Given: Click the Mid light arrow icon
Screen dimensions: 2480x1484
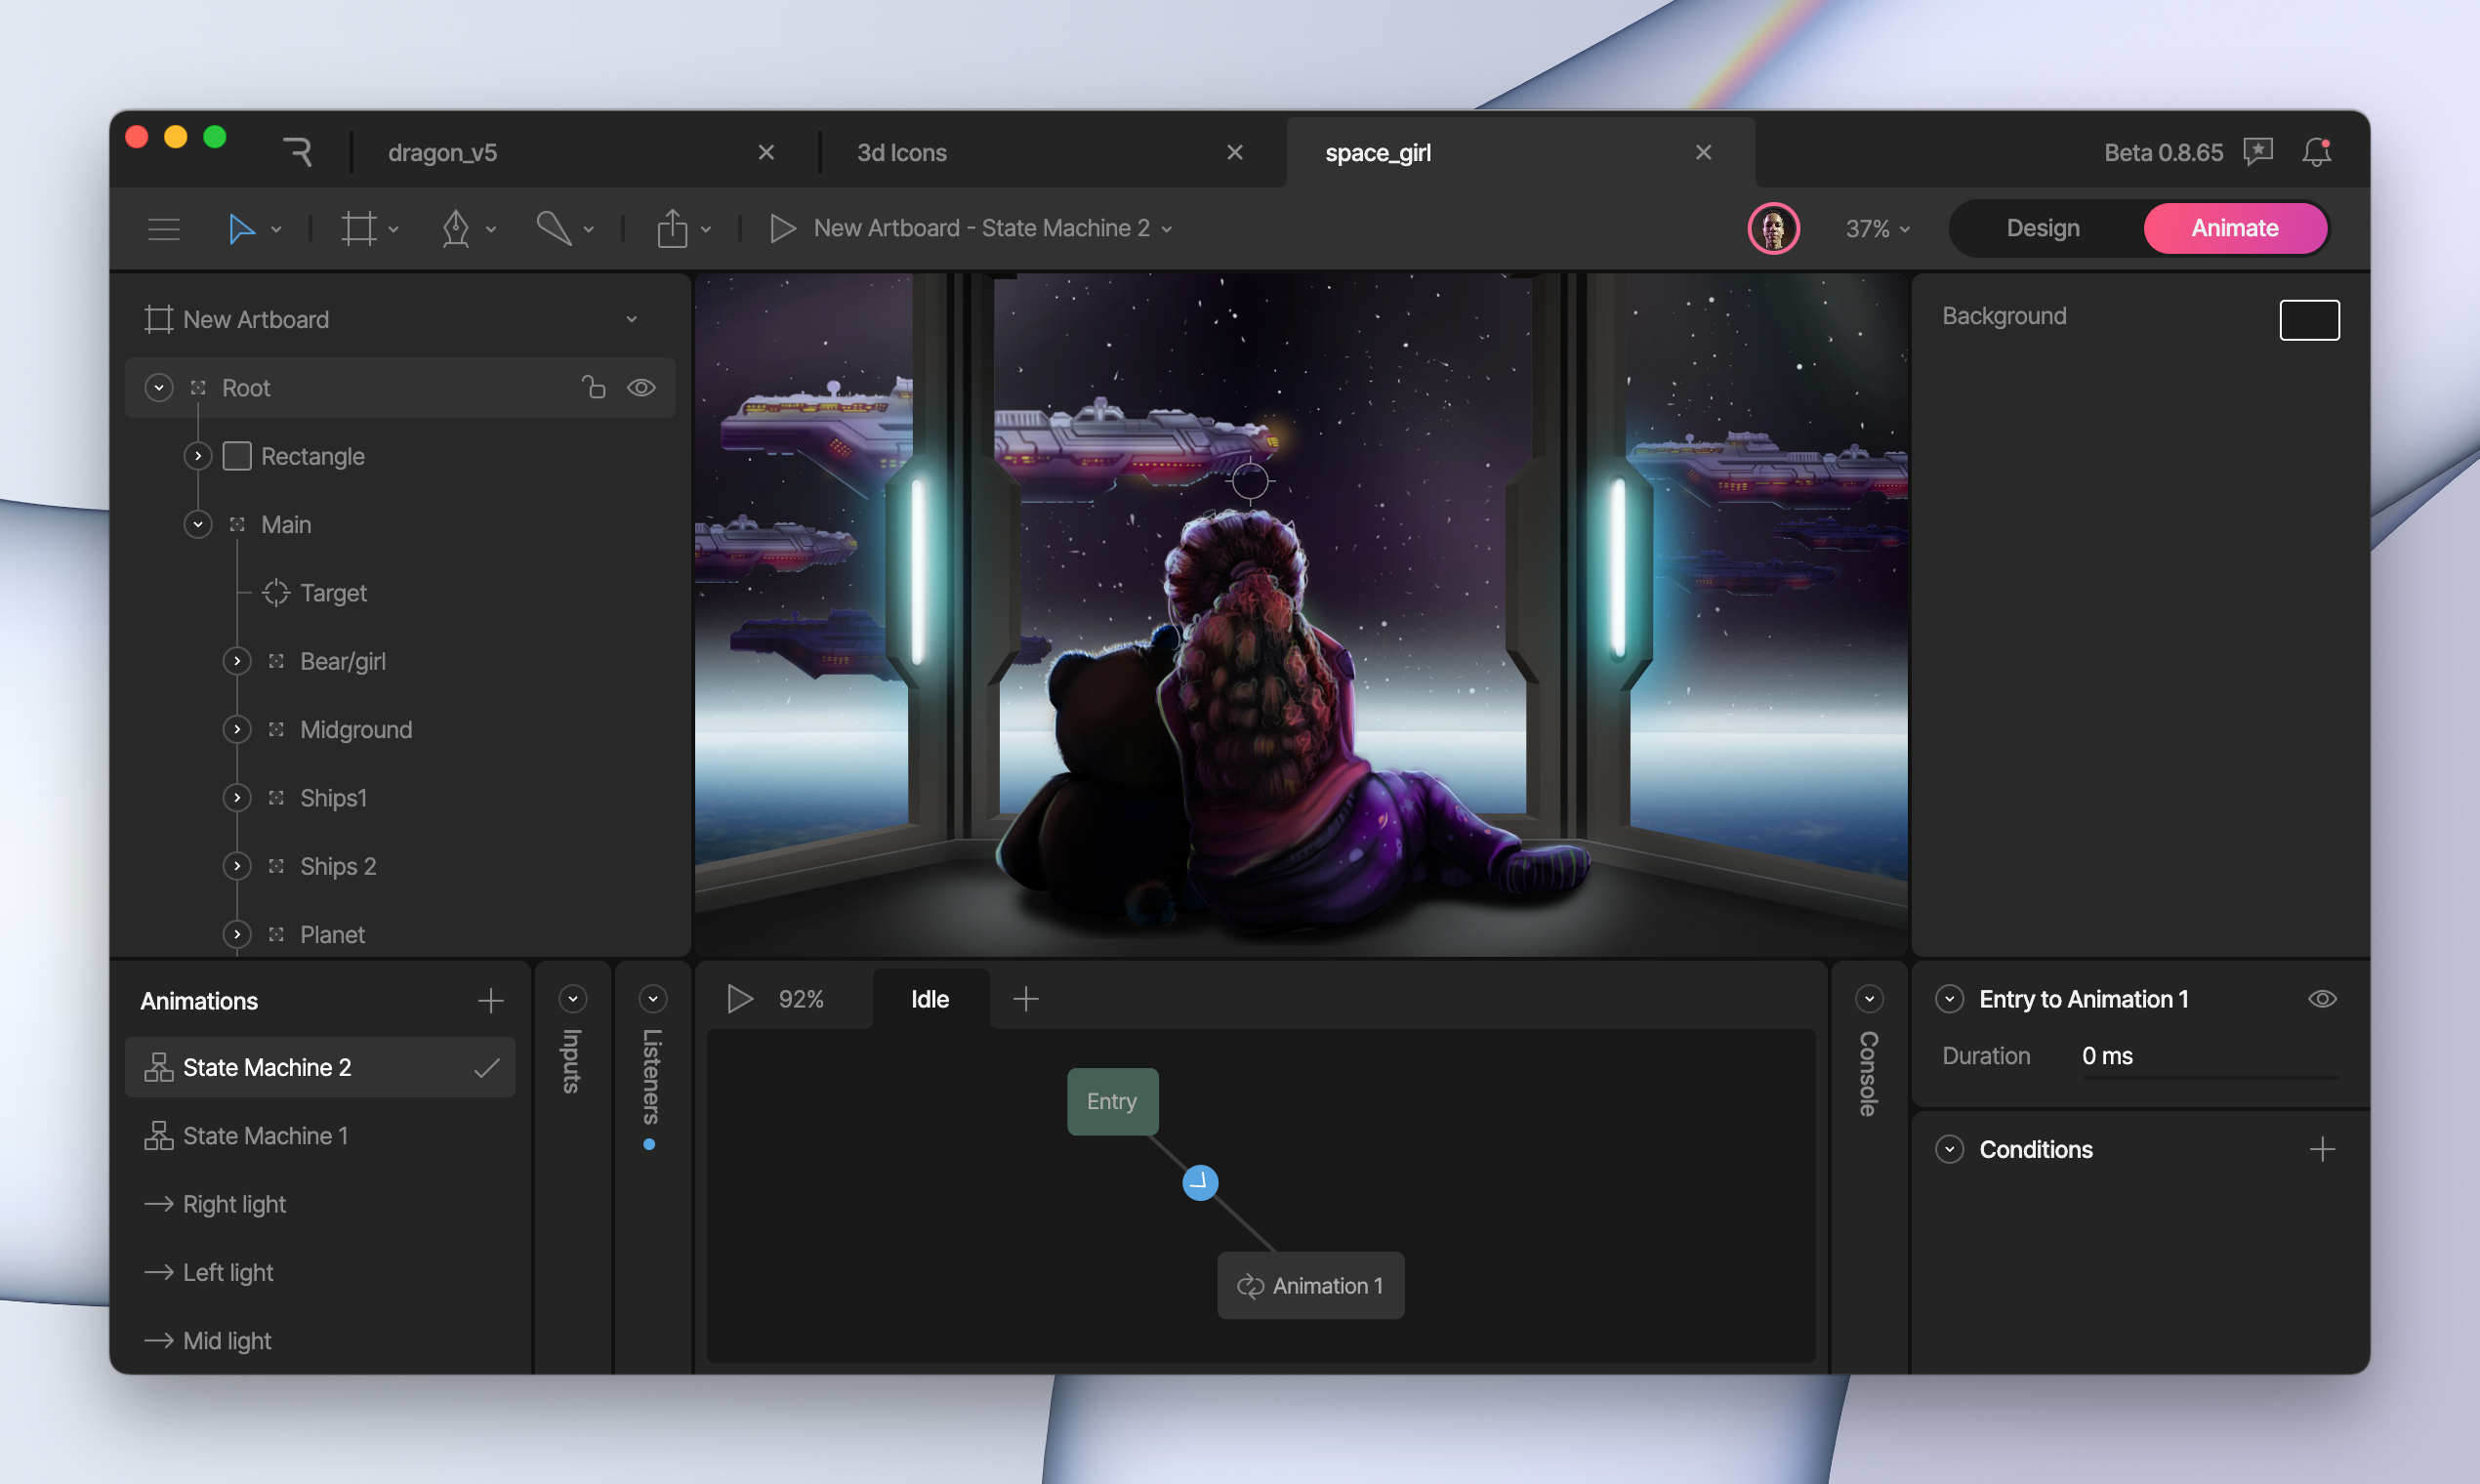Looking at the screenshot, I should (x=159, y=1341).
